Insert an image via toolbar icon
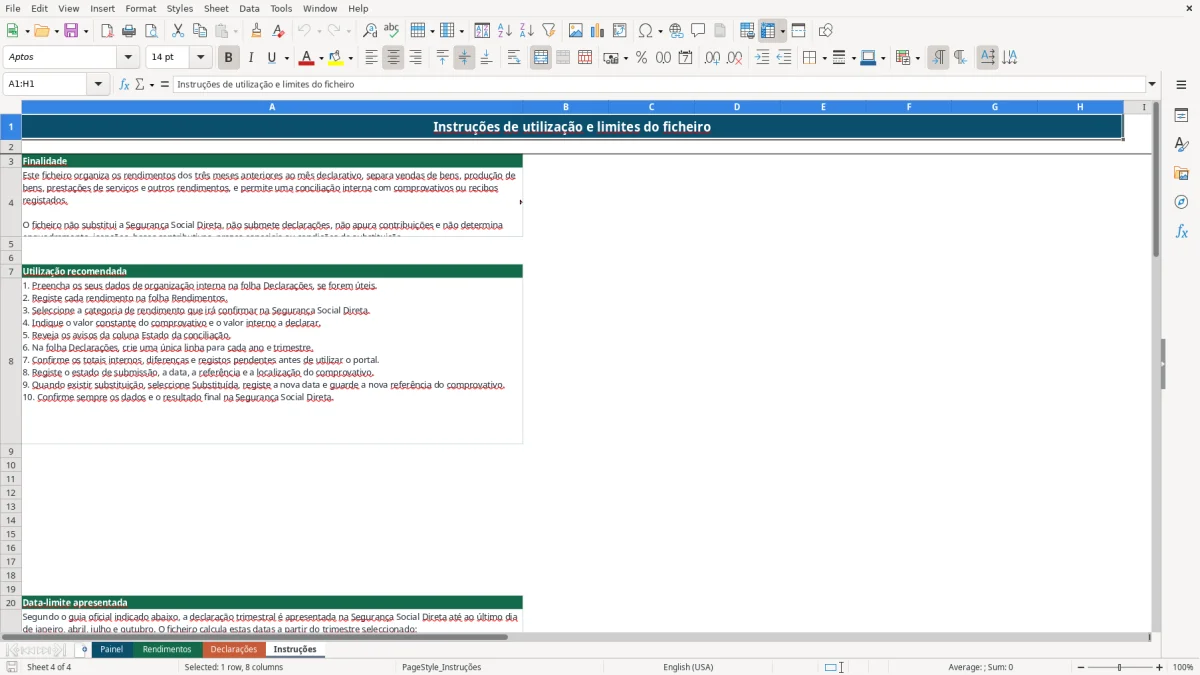 576,31
